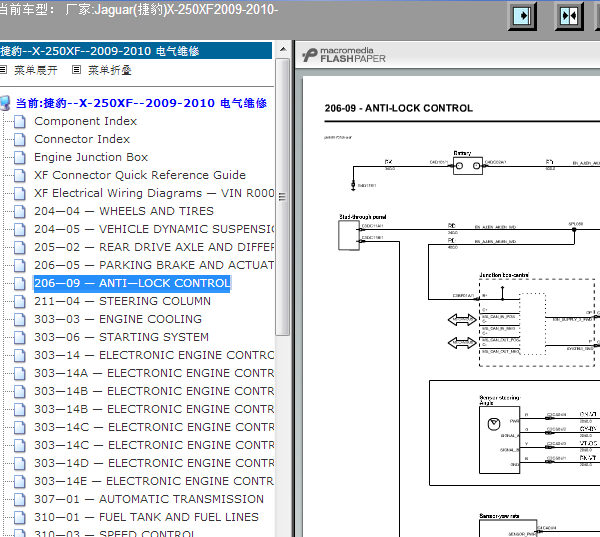Click the steering angle sensor block in the diagram
The image size is (600, 537).
click(499, 440)
